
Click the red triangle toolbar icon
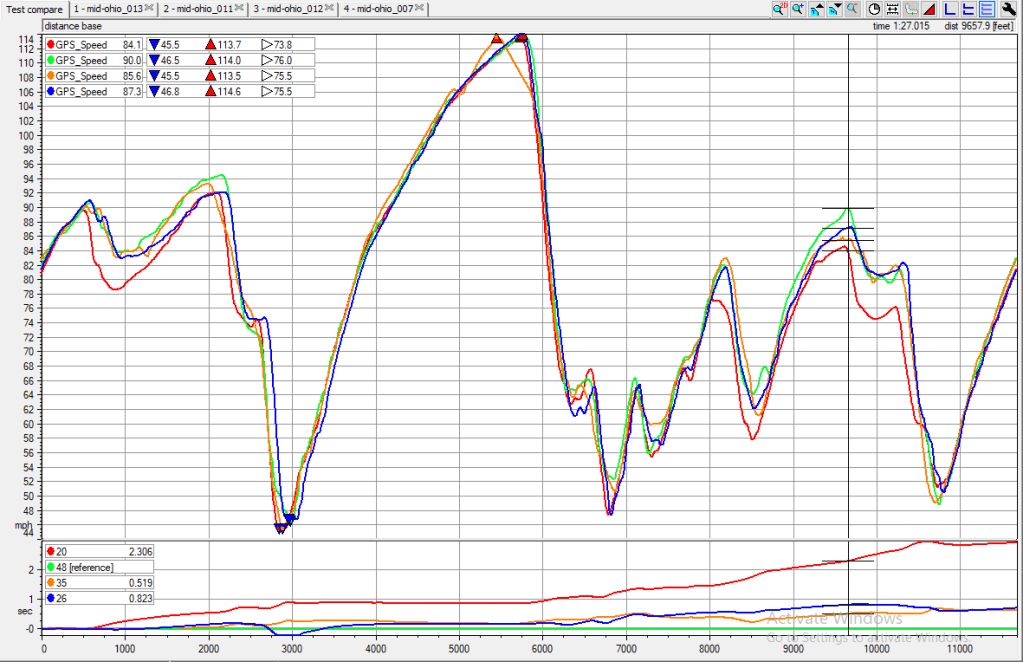coord(929,8)
